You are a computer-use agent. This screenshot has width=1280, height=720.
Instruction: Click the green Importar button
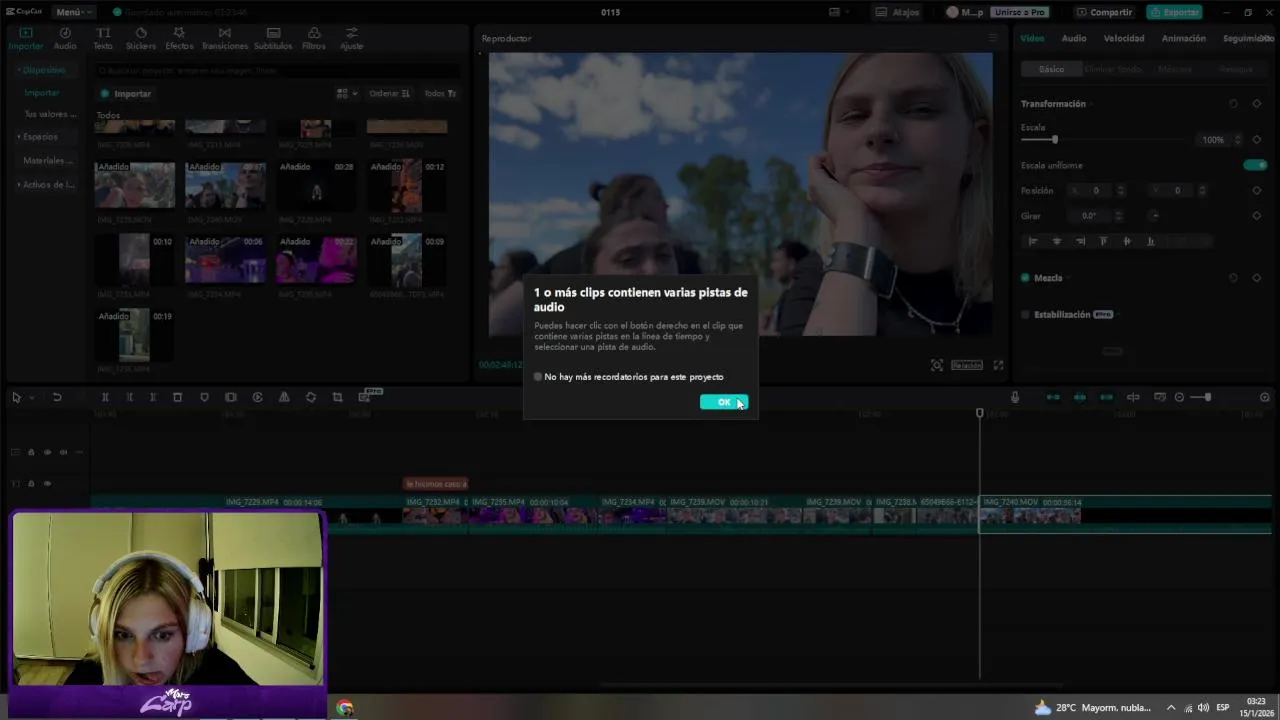tap(126, 93)
